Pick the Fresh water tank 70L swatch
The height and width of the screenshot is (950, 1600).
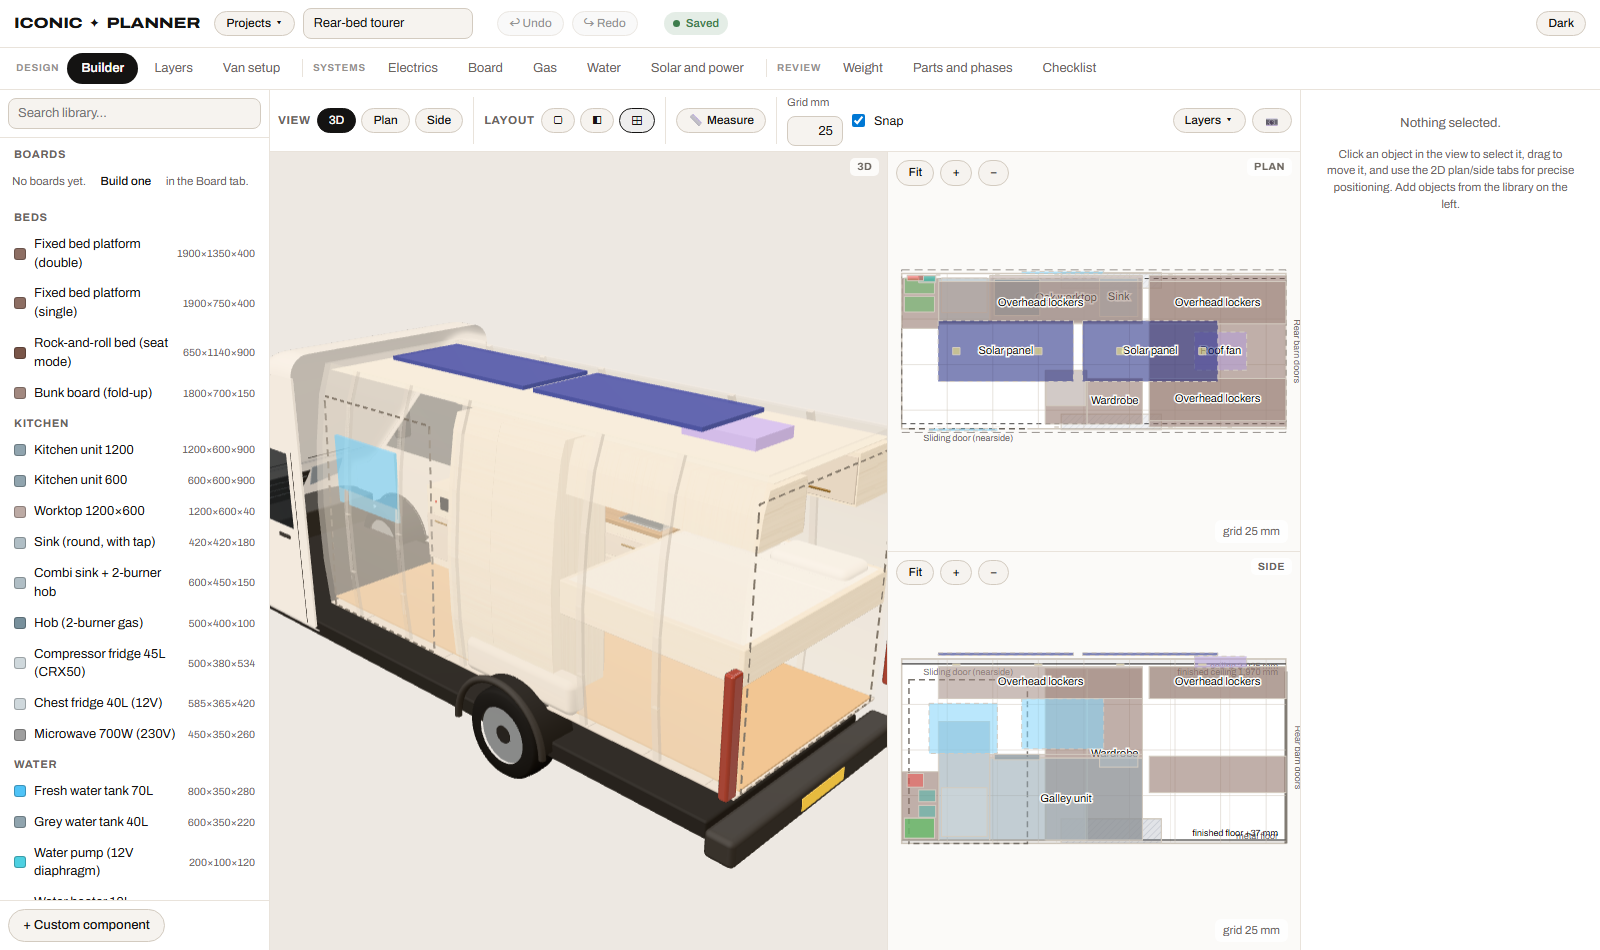pyautogui.click(x=20, y=791)
